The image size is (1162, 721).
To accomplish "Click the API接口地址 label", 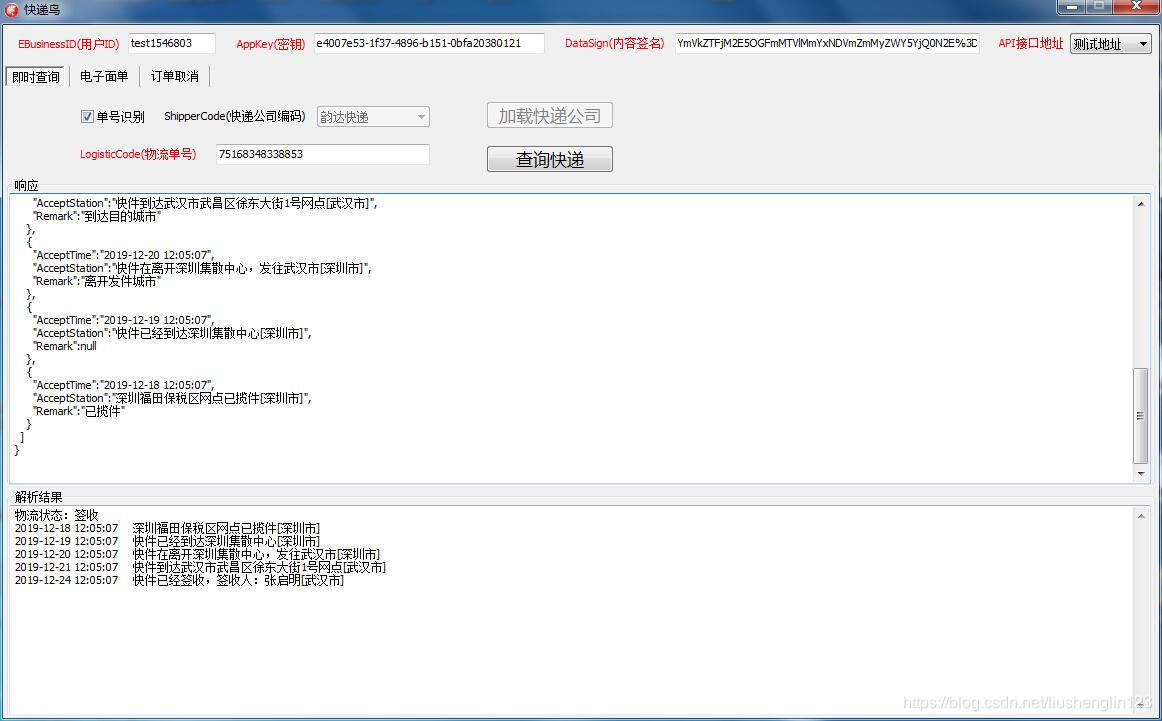I will (x=1030, y=44).
